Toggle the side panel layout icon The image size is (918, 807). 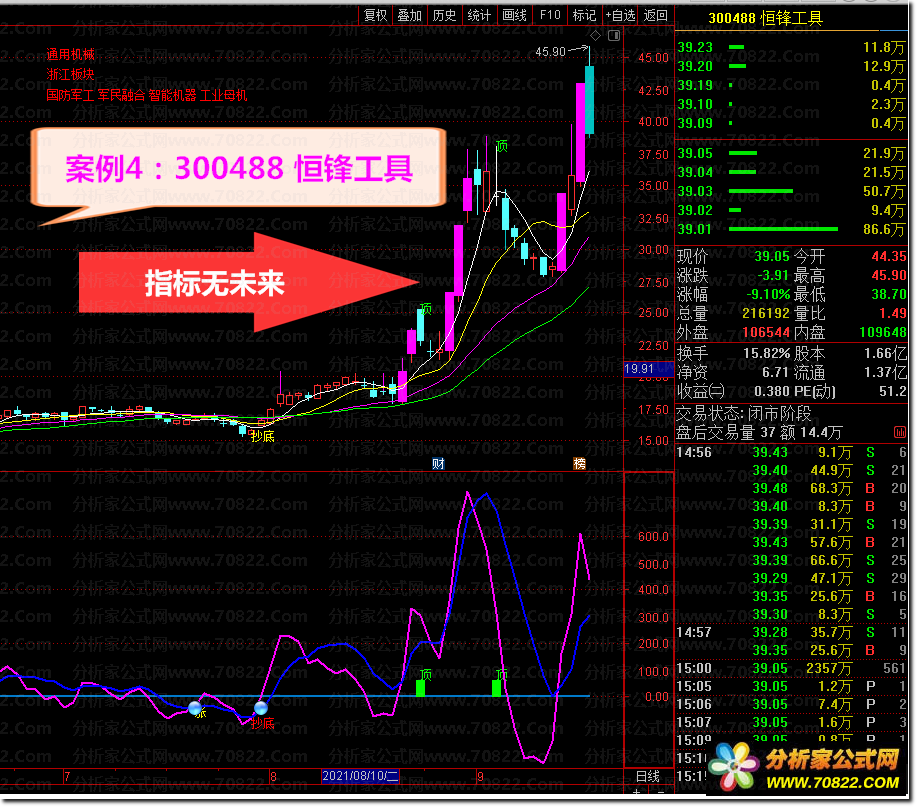[614, 36]
